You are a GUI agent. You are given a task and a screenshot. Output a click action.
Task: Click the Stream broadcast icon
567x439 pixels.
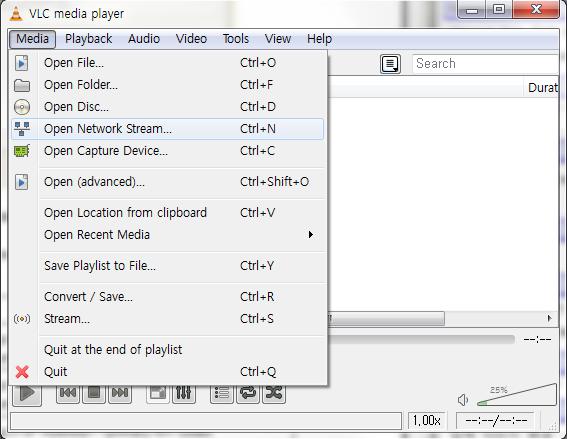click(x=22, y=319)
